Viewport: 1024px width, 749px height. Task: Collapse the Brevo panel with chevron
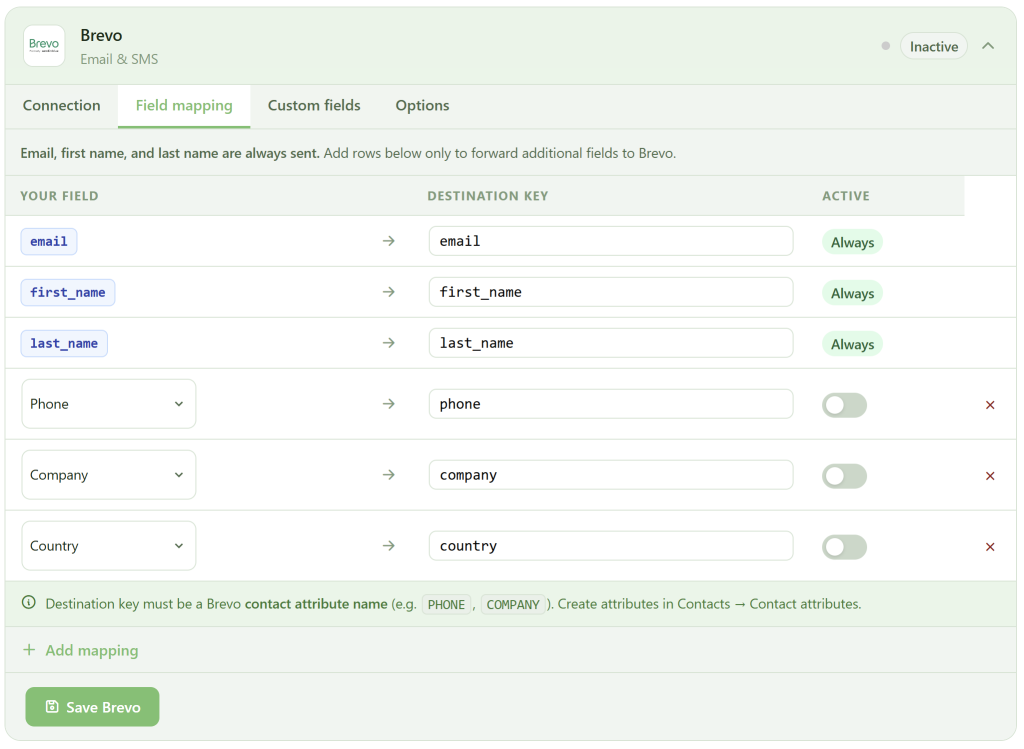coord(988,46)
